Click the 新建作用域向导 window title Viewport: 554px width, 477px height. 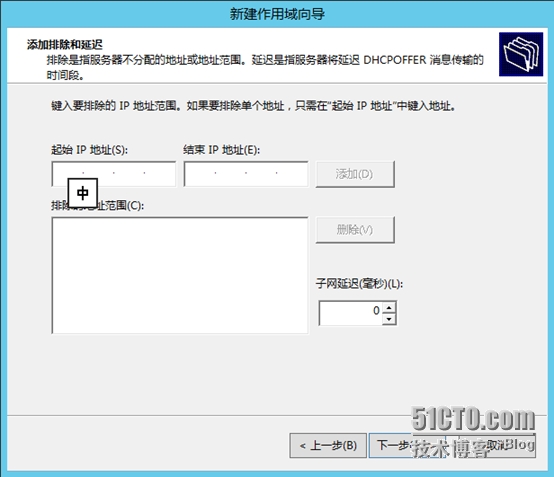277,14
